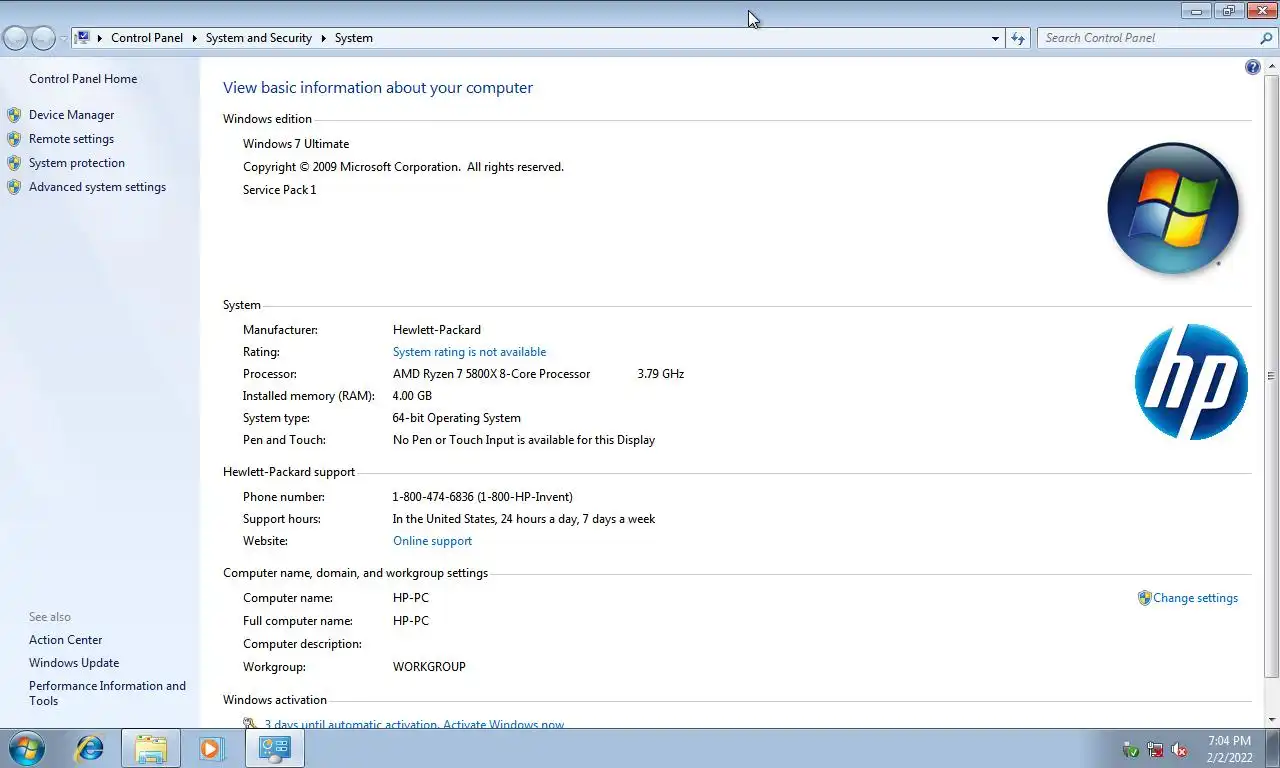Select the Control Panel breadcrumb
The image size is (1280, 768).
coord(147,38)
